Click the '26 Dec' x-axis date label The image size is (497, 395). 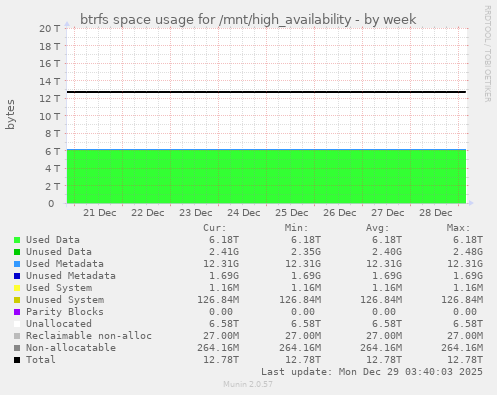340,213
